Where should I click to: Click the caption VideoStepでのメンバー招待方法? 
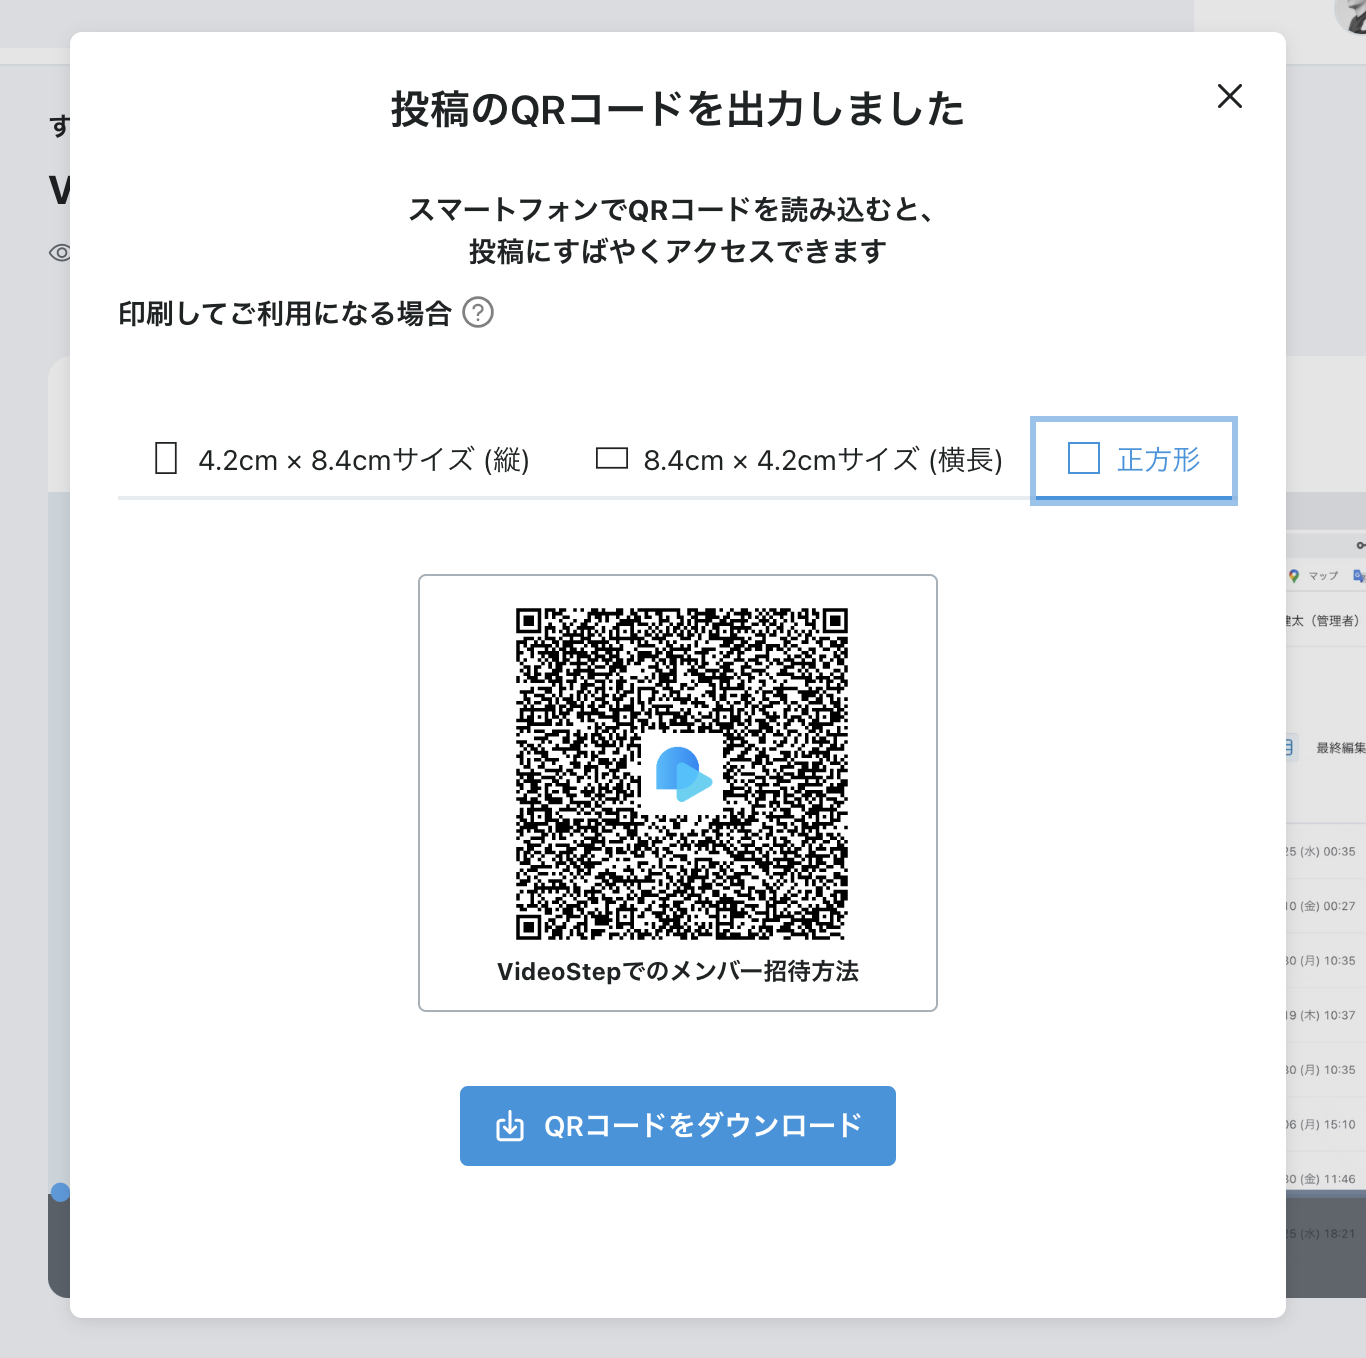point(678,972)
